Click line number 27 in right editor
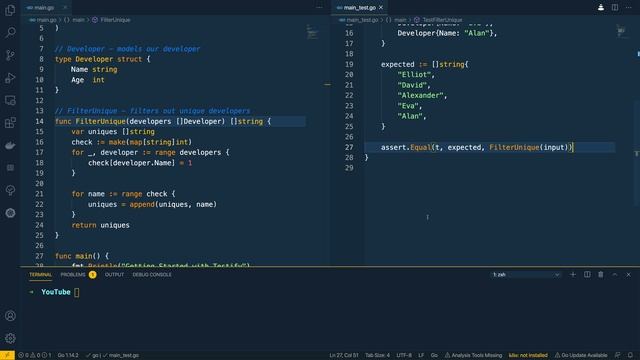 [349, 147]
